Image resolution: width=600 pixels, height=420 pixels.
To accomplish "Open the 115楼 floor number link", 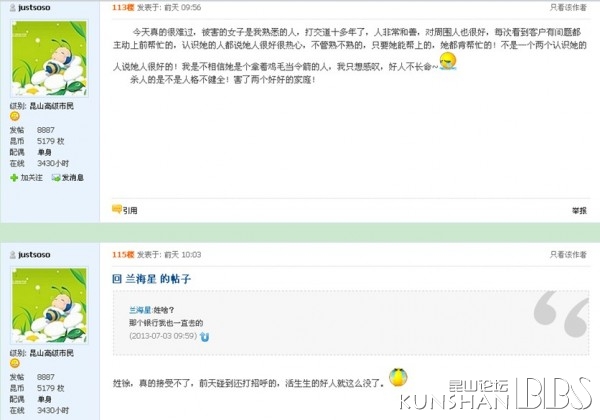I will (123, 254).
